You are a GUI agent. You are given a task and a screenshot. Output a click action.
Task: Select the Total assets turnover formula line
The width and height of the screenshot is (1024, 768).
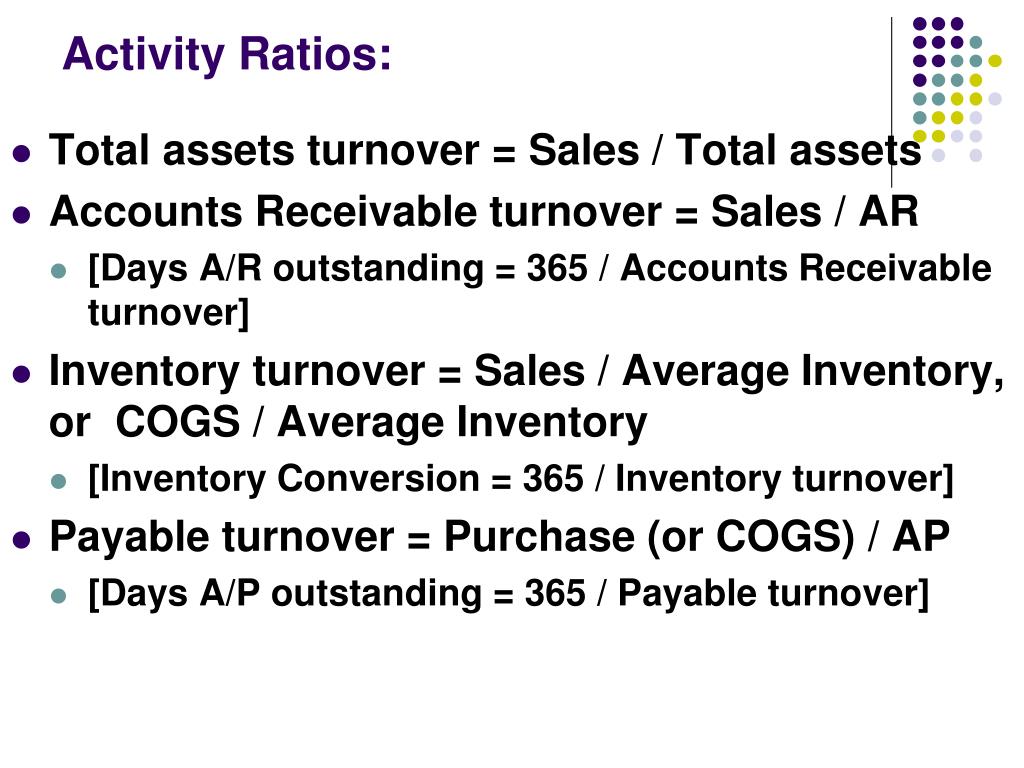point(485,150)
